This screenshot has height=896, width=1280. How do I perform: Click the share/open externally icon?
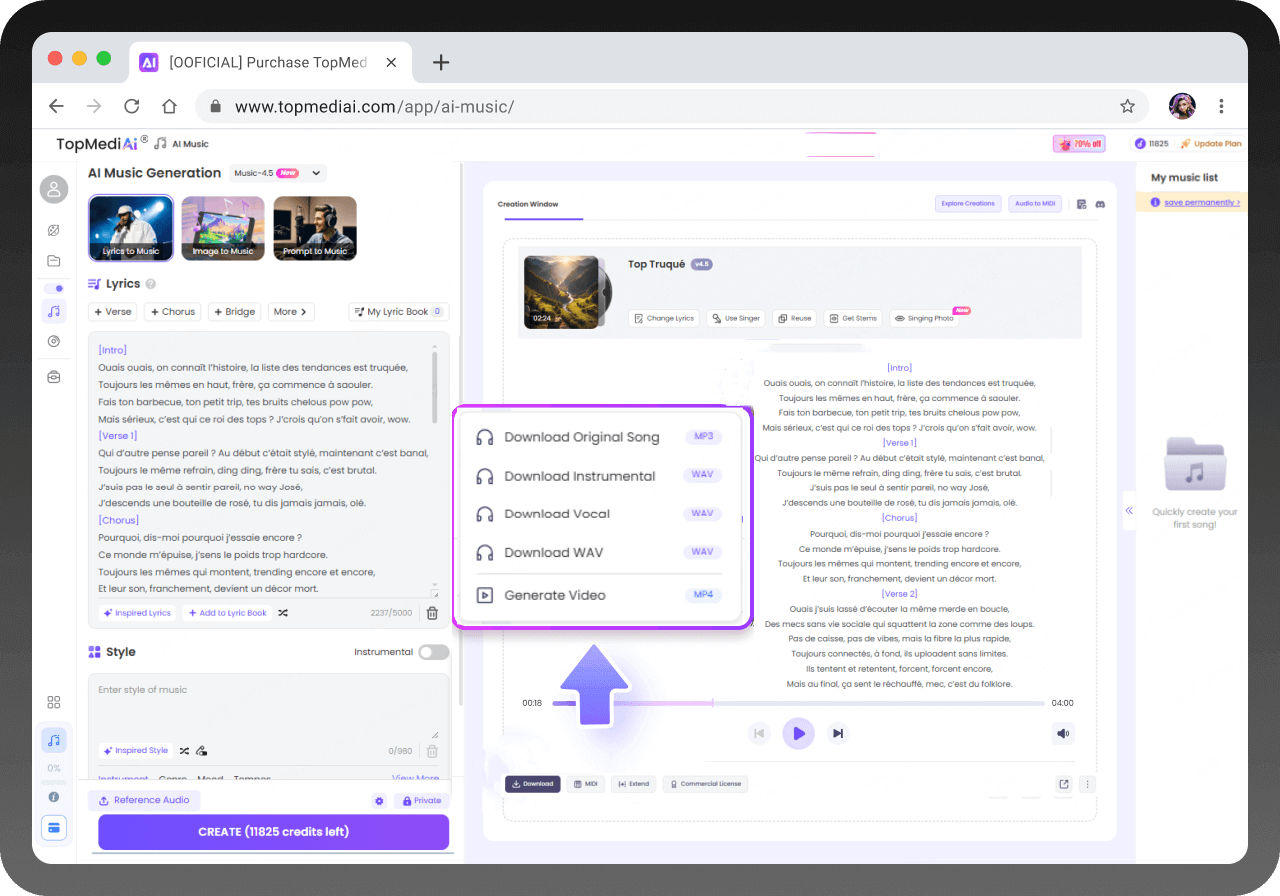(x=1063, y=784)
